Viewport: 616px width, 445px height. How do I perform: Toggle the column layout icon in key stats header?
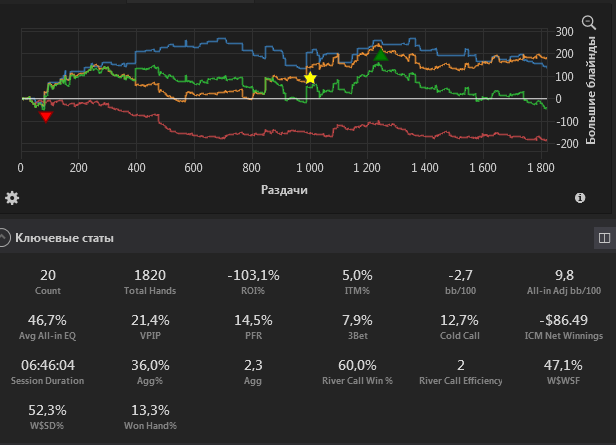tap(604, 238)
